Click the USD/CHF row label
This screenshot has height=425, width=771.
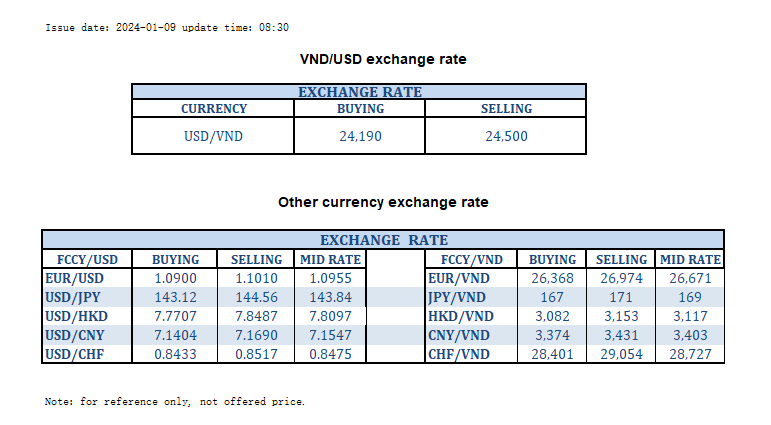[75, 354]
